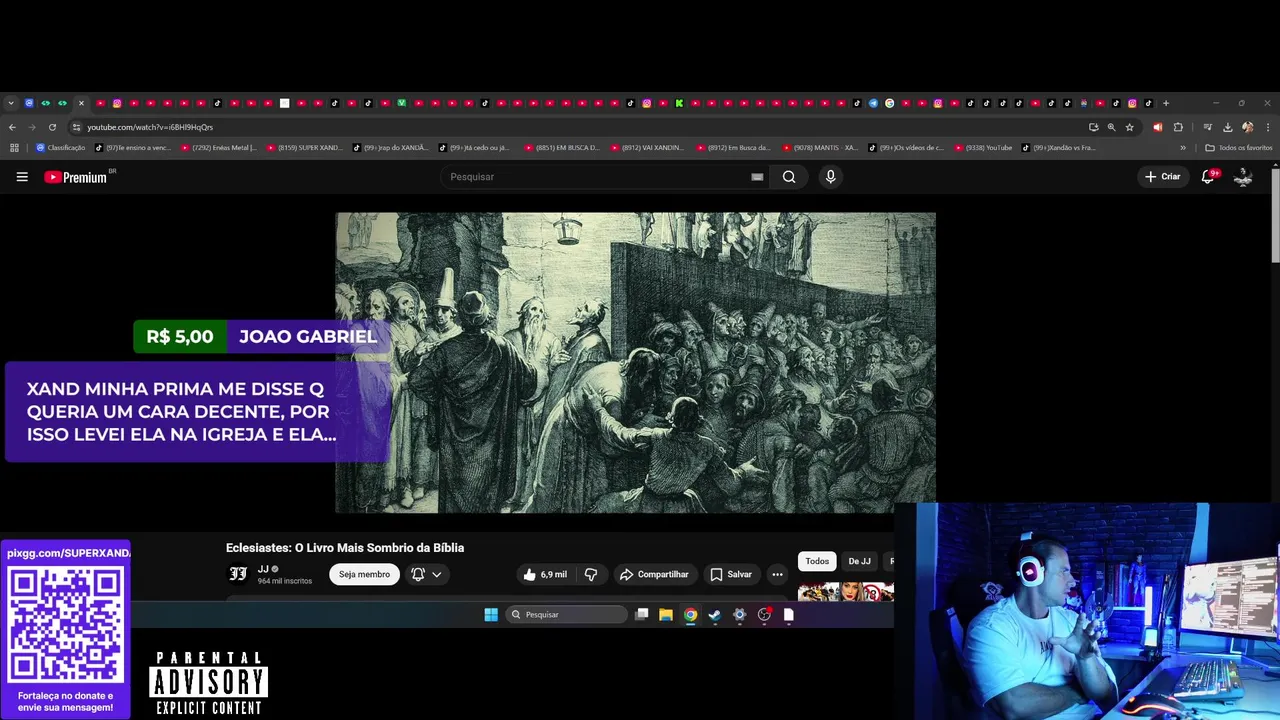Click the Compartilhar share button
The width and height of the screenshot is (1280, 720).
[x=654, y=574]
